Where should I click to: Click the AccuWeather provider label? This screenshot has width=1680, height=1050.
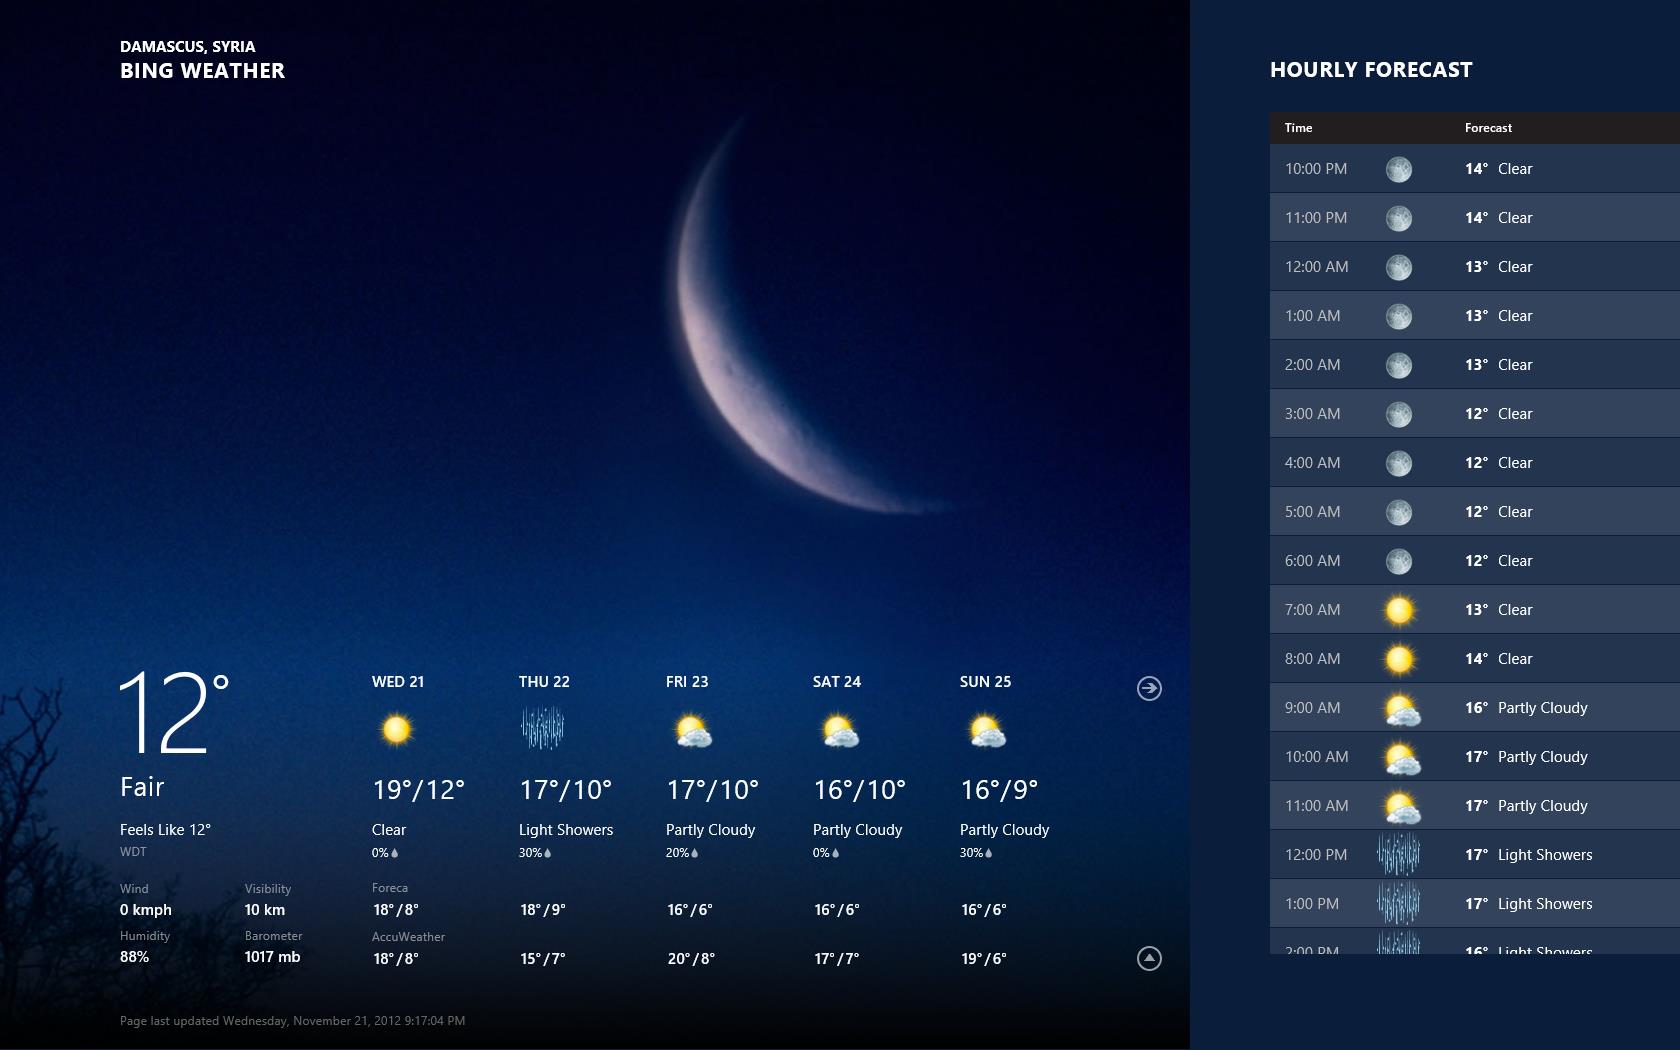tap(408, 937)
